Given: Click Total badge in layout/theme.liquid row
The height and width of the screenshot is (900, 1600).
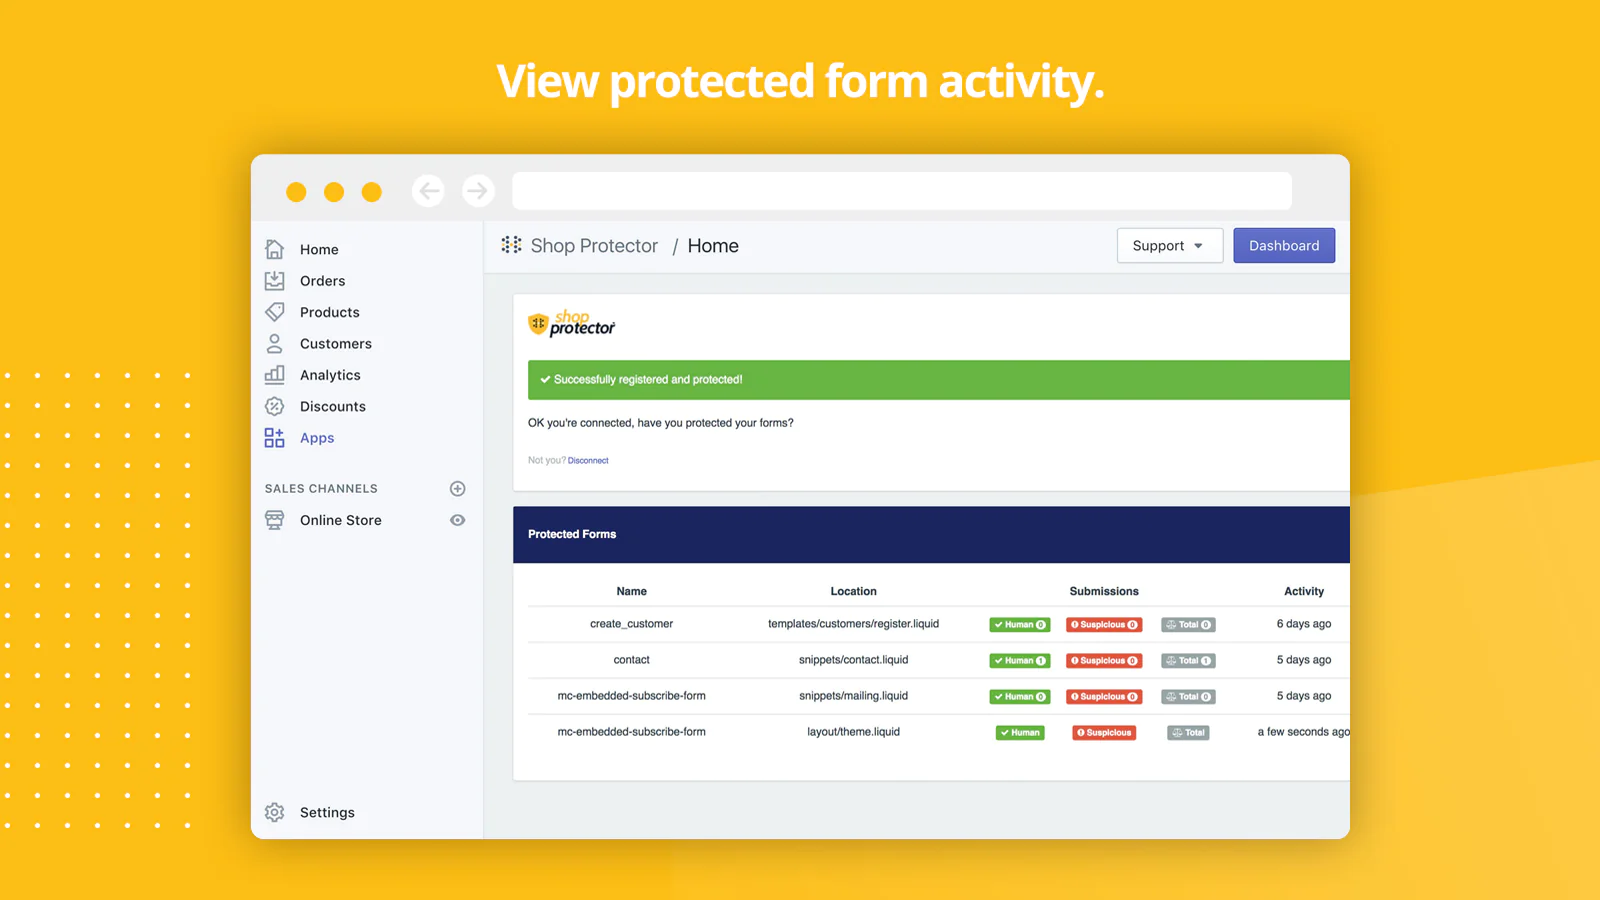Looking at the screenshot, I should 1188,733.
